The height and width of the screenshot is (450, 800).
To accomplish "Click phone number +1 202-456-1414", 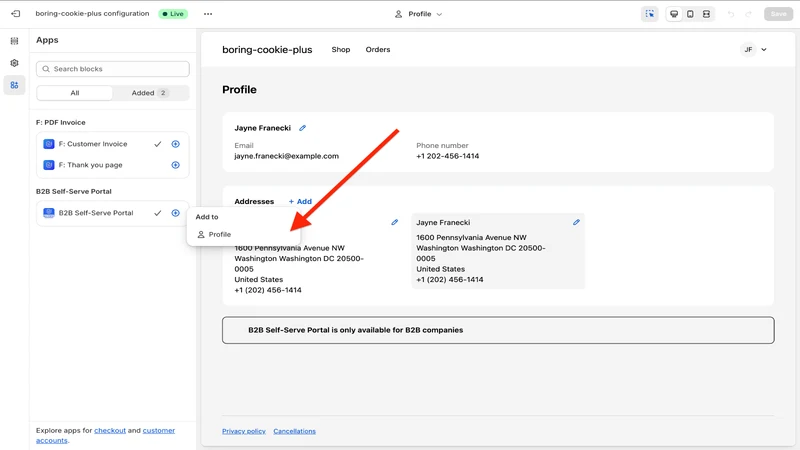I will pyautogui.click(x=447, y=156).
